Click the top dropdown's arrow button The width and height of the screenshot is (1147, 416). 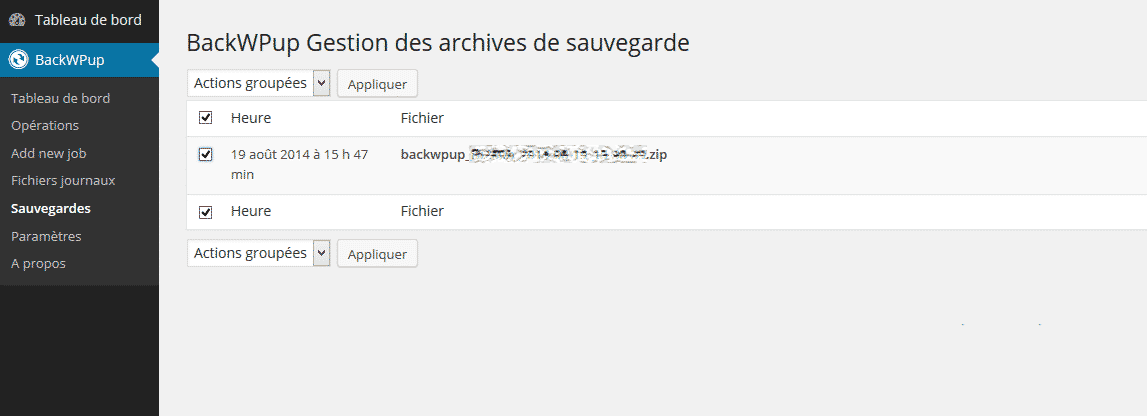point(322,83)
